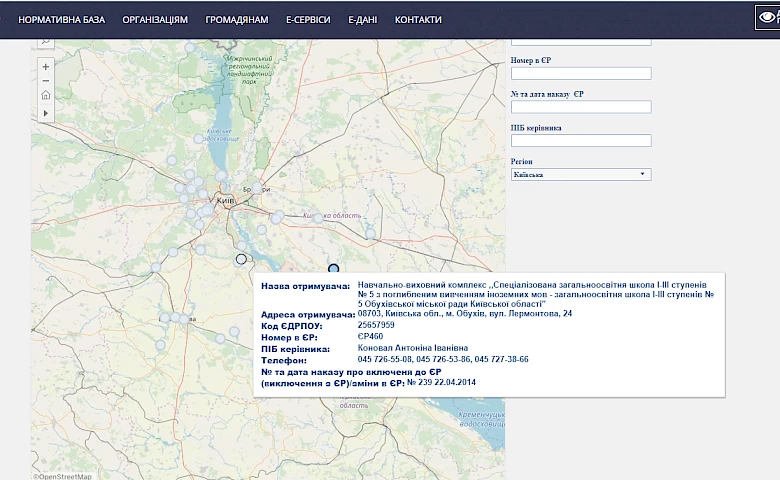The width and height of the screenshot is (780, 480).
Task: Click the outlined circle marker near Dnipro river
Action: click(x=241, y=259)
